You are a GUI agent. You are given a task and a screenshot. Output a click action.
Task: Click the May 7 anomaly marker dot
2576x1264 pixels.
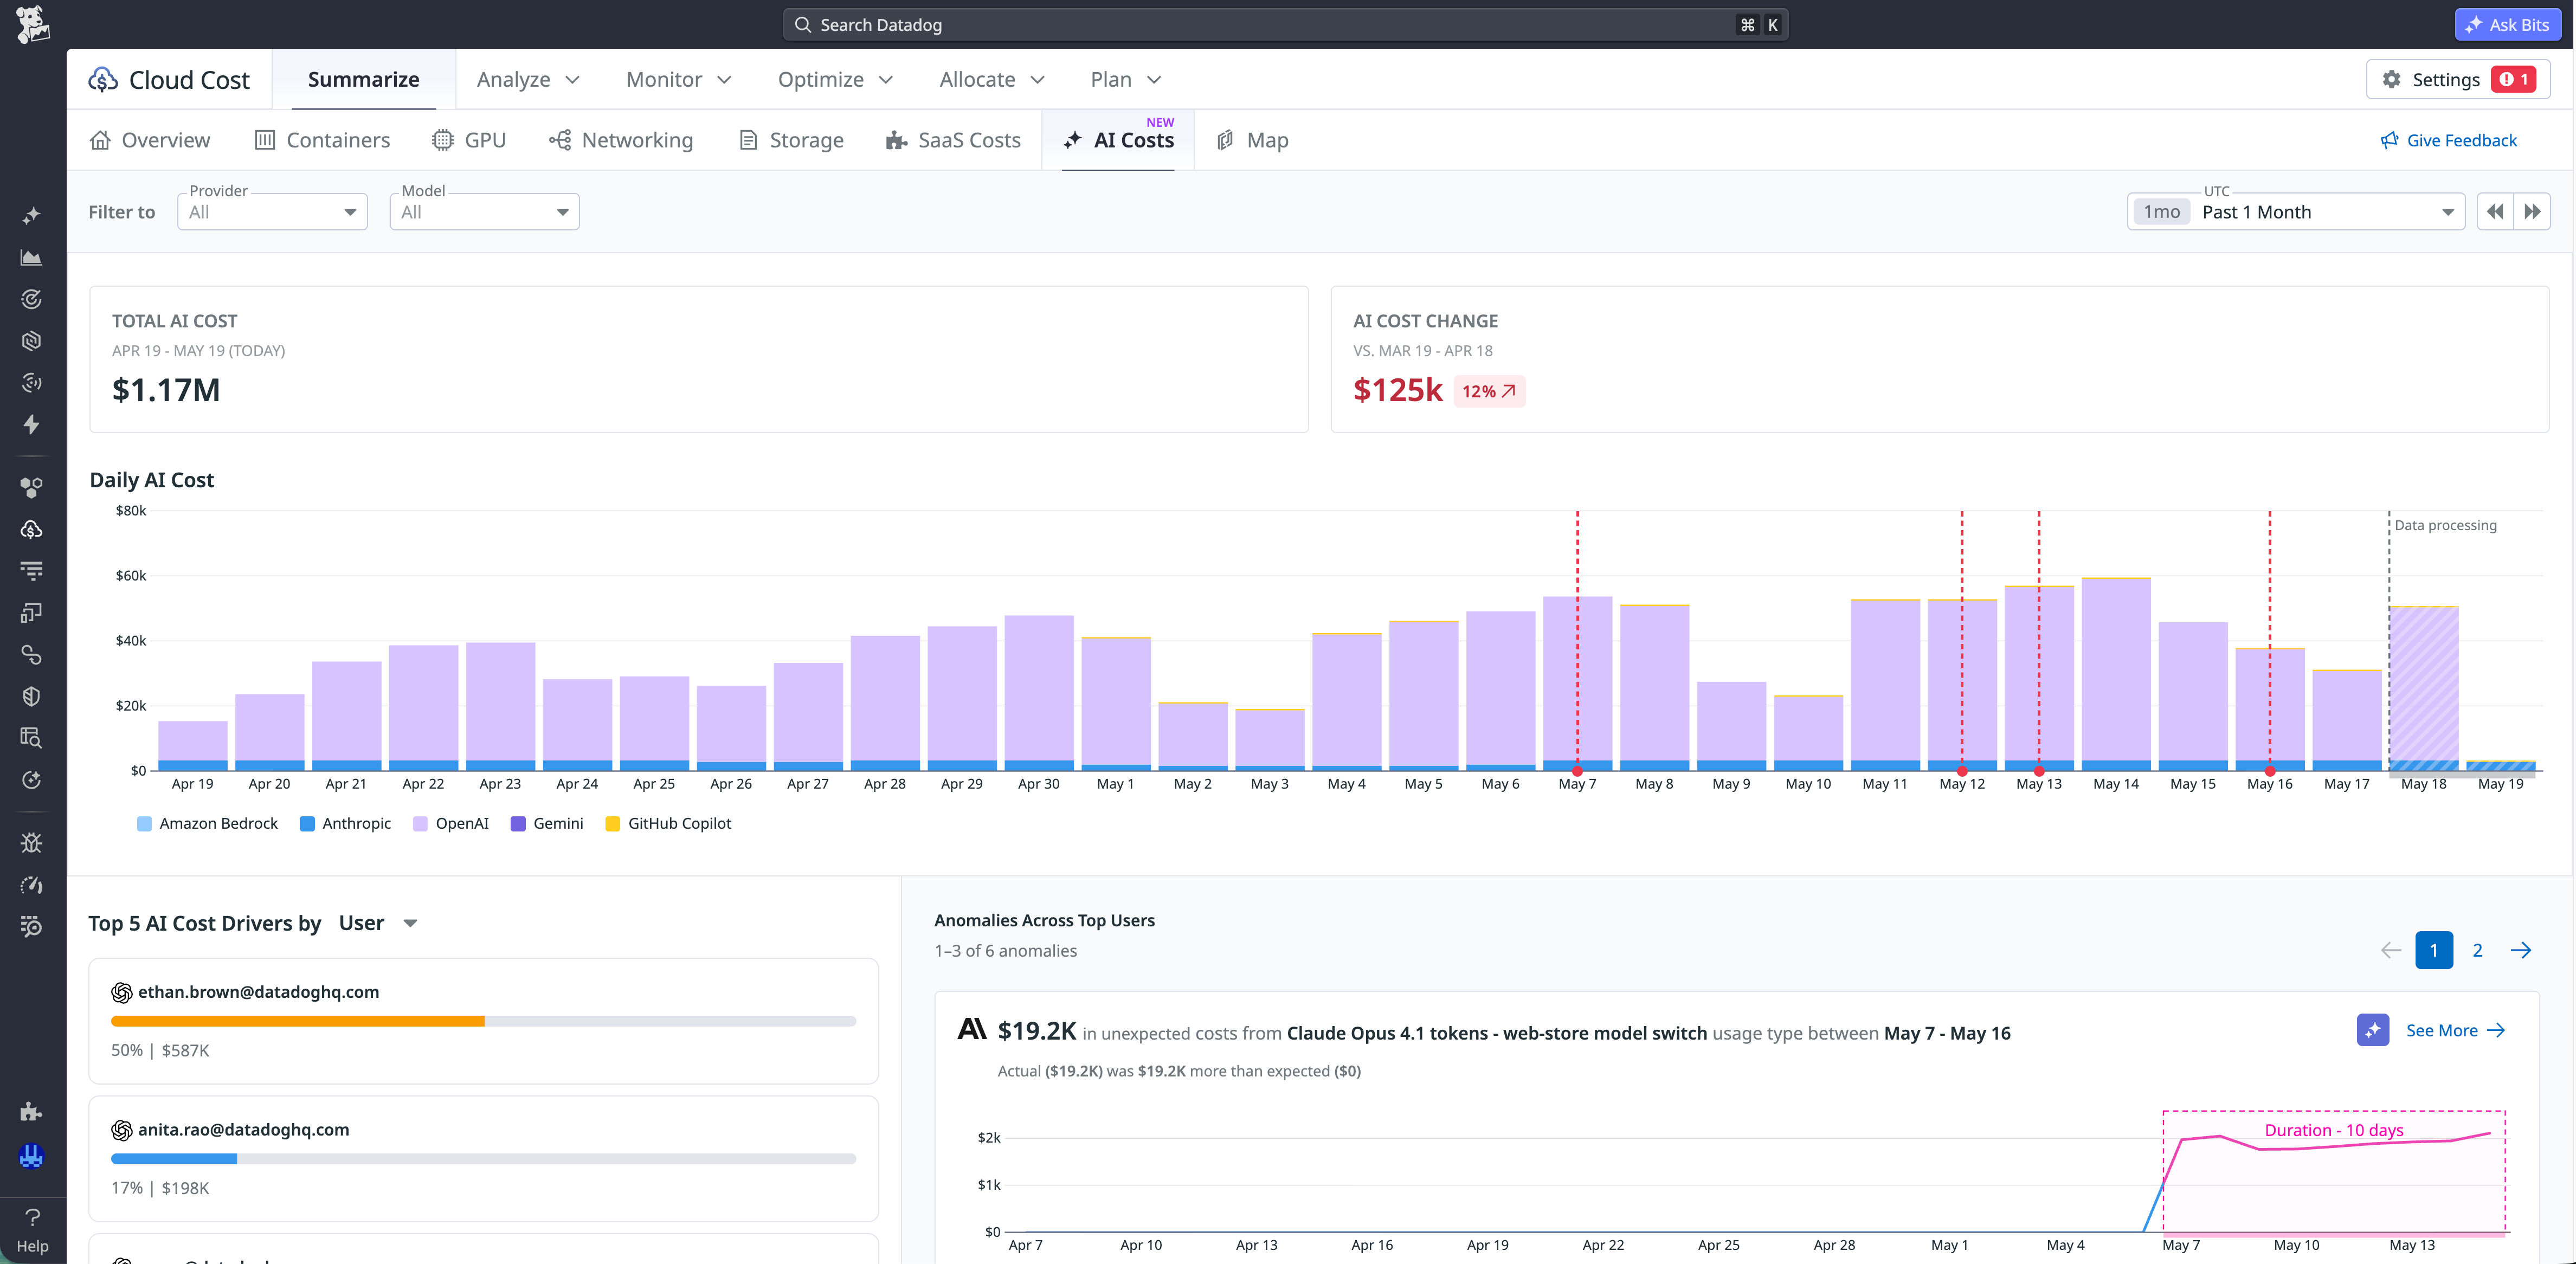pos(1577,770)
